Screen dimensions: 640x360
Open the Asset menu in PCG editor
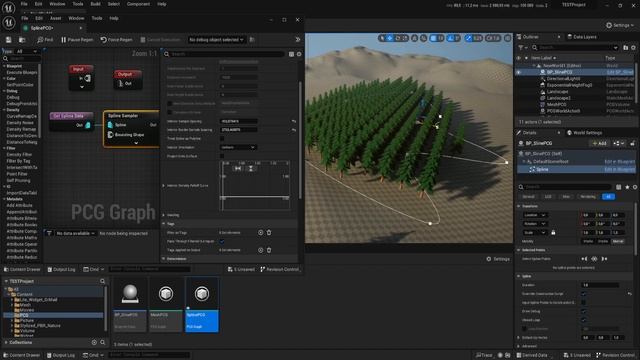pyautogui.click(x=56, y=18)
